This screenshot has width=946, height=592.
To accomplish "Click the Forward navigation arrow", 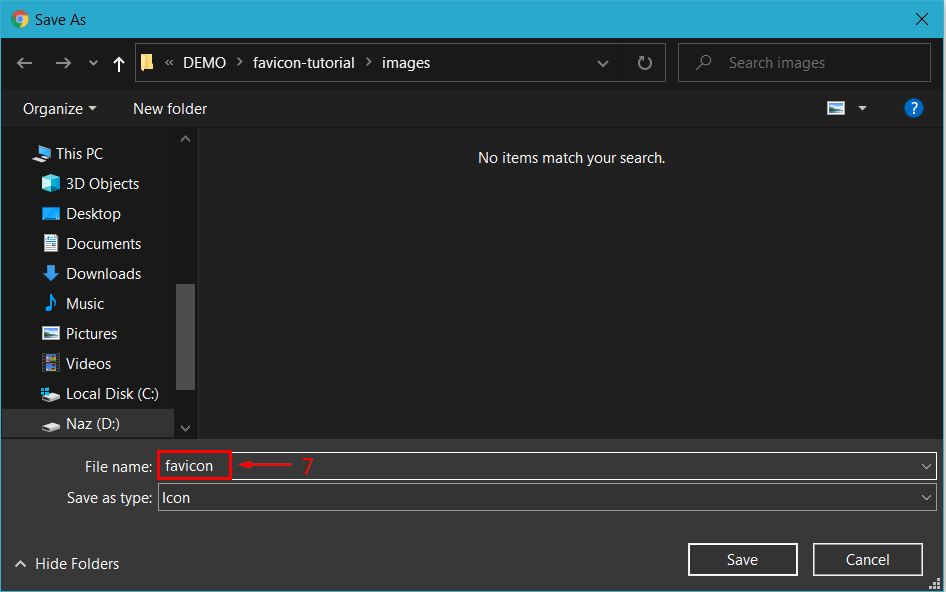I will [63, 63].
